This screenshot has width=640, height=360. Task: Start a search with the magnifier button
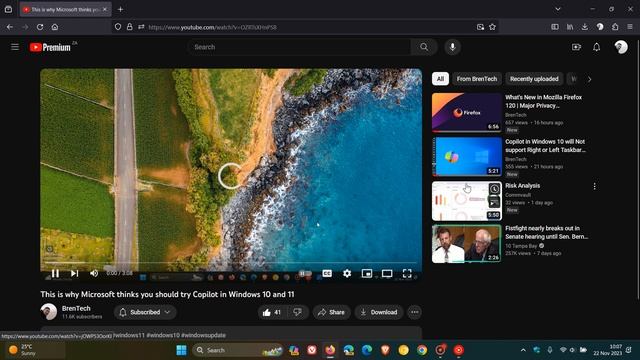click(424, 47)
